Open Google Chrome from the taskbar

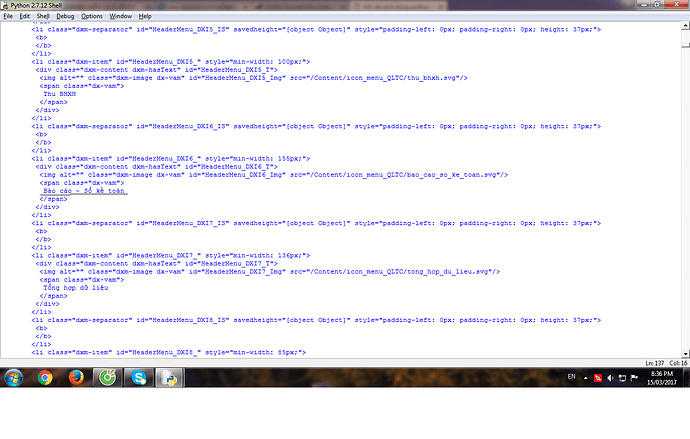tap(45, 379)
